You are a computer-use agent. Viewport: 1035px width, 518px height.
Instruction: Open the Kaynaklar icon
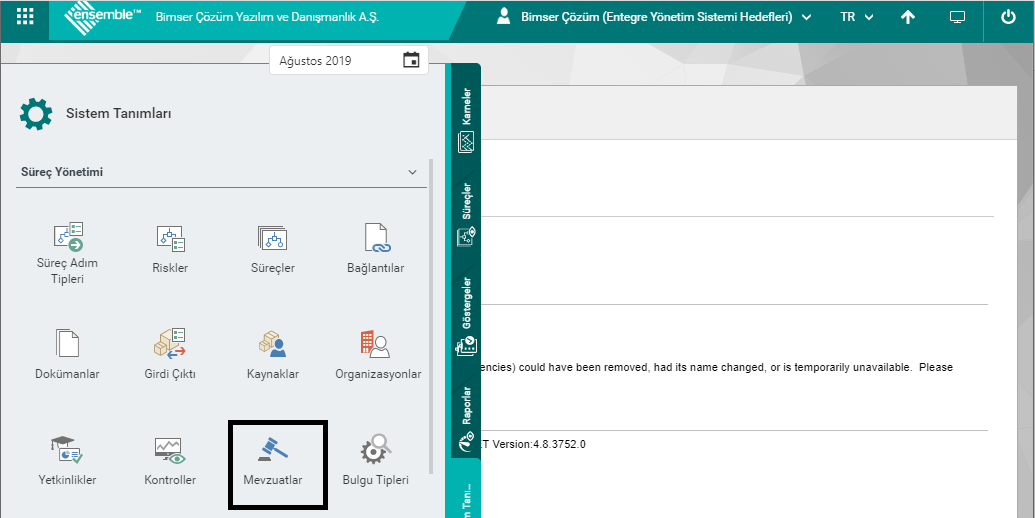tap(272, 344)
